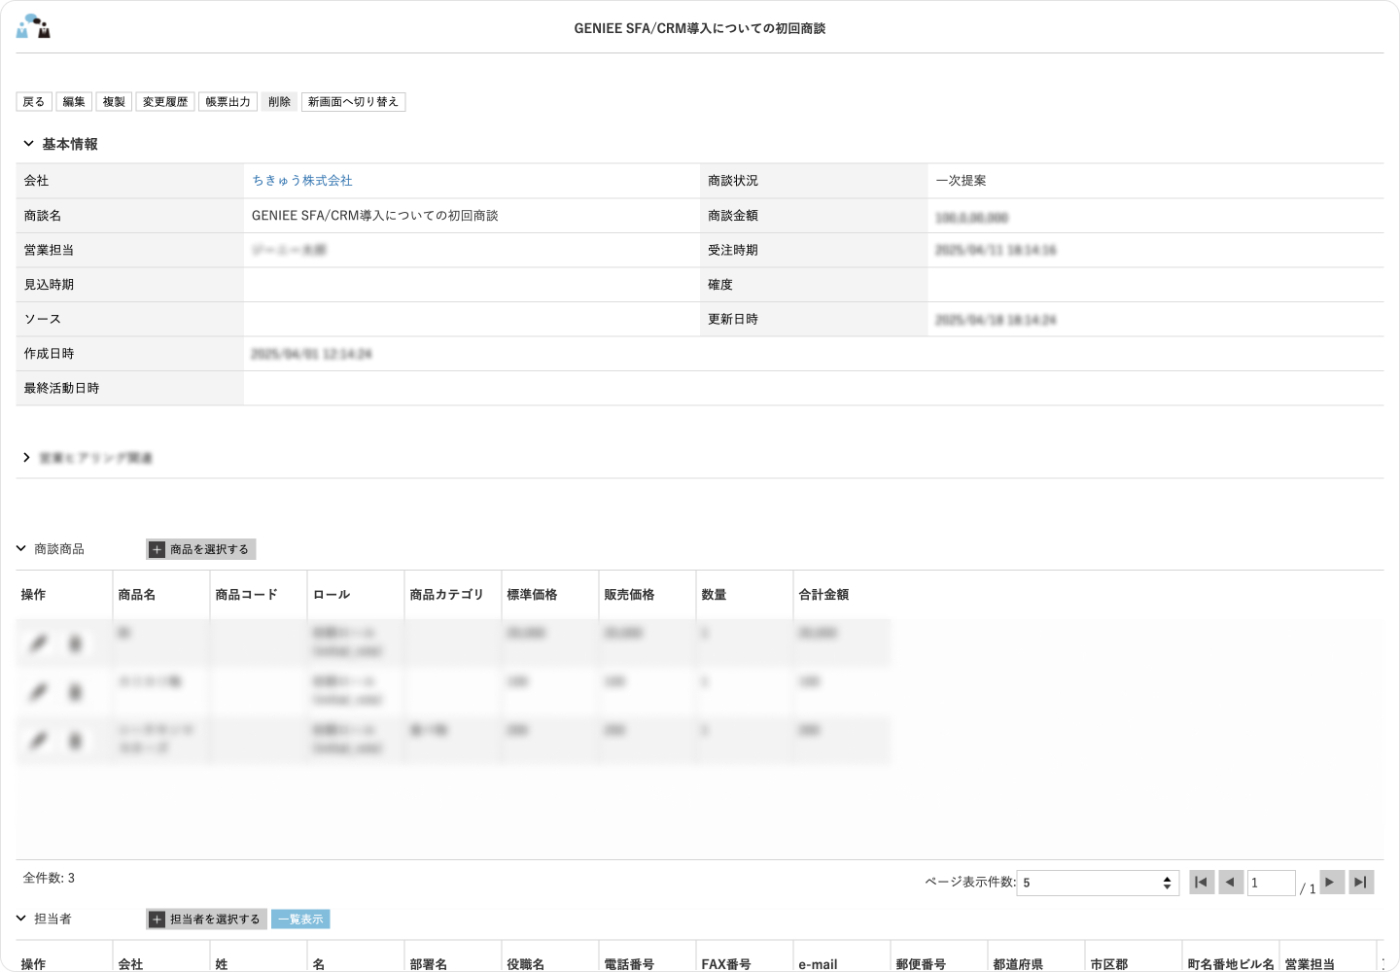
Task: Click 担当者を選択する button
Action: 207,920
